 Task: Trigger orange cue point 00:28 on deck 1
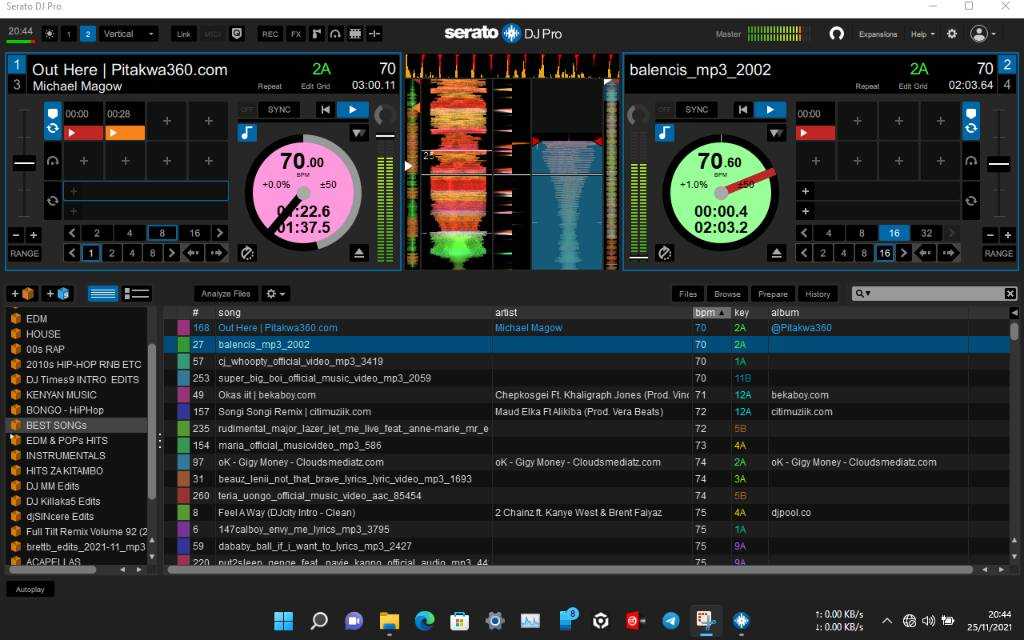(x=125, y=133)
